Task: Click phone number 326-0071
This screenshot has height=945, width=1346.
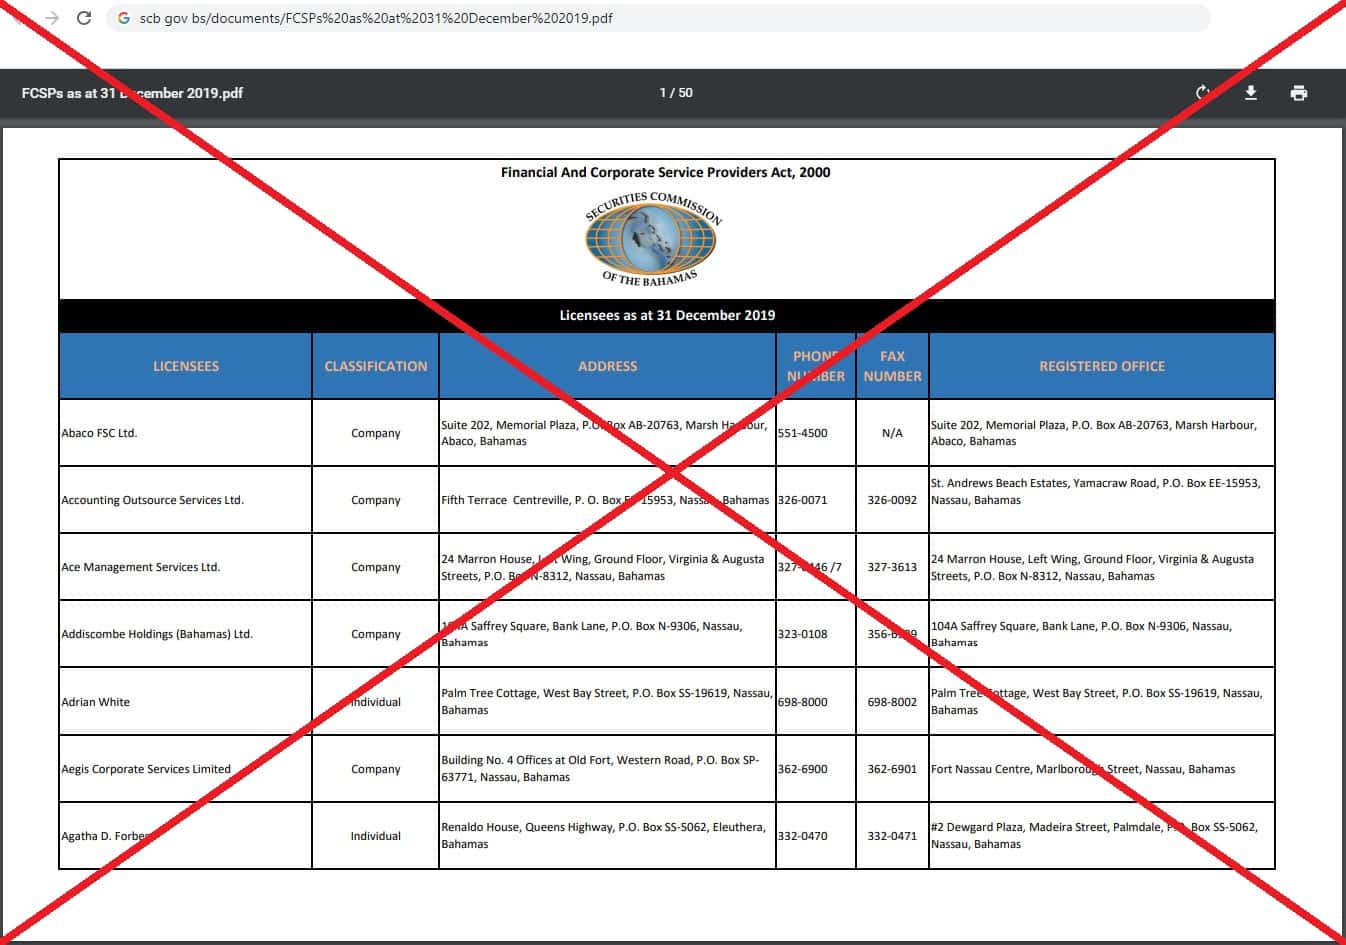Action: (x=802, y=500)
